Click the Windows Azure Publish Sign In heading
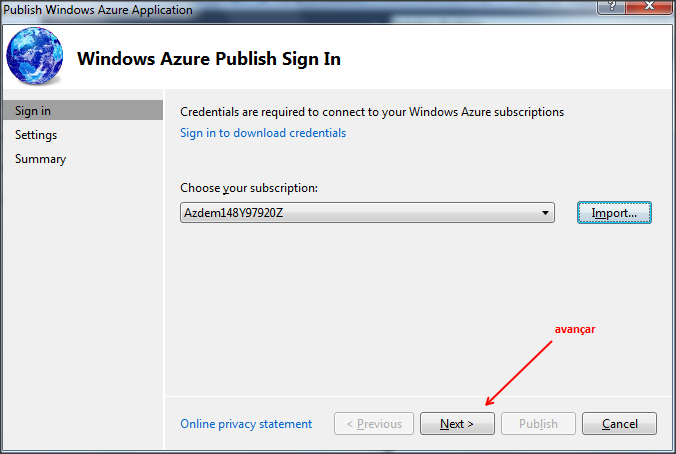 coord(209,59)
